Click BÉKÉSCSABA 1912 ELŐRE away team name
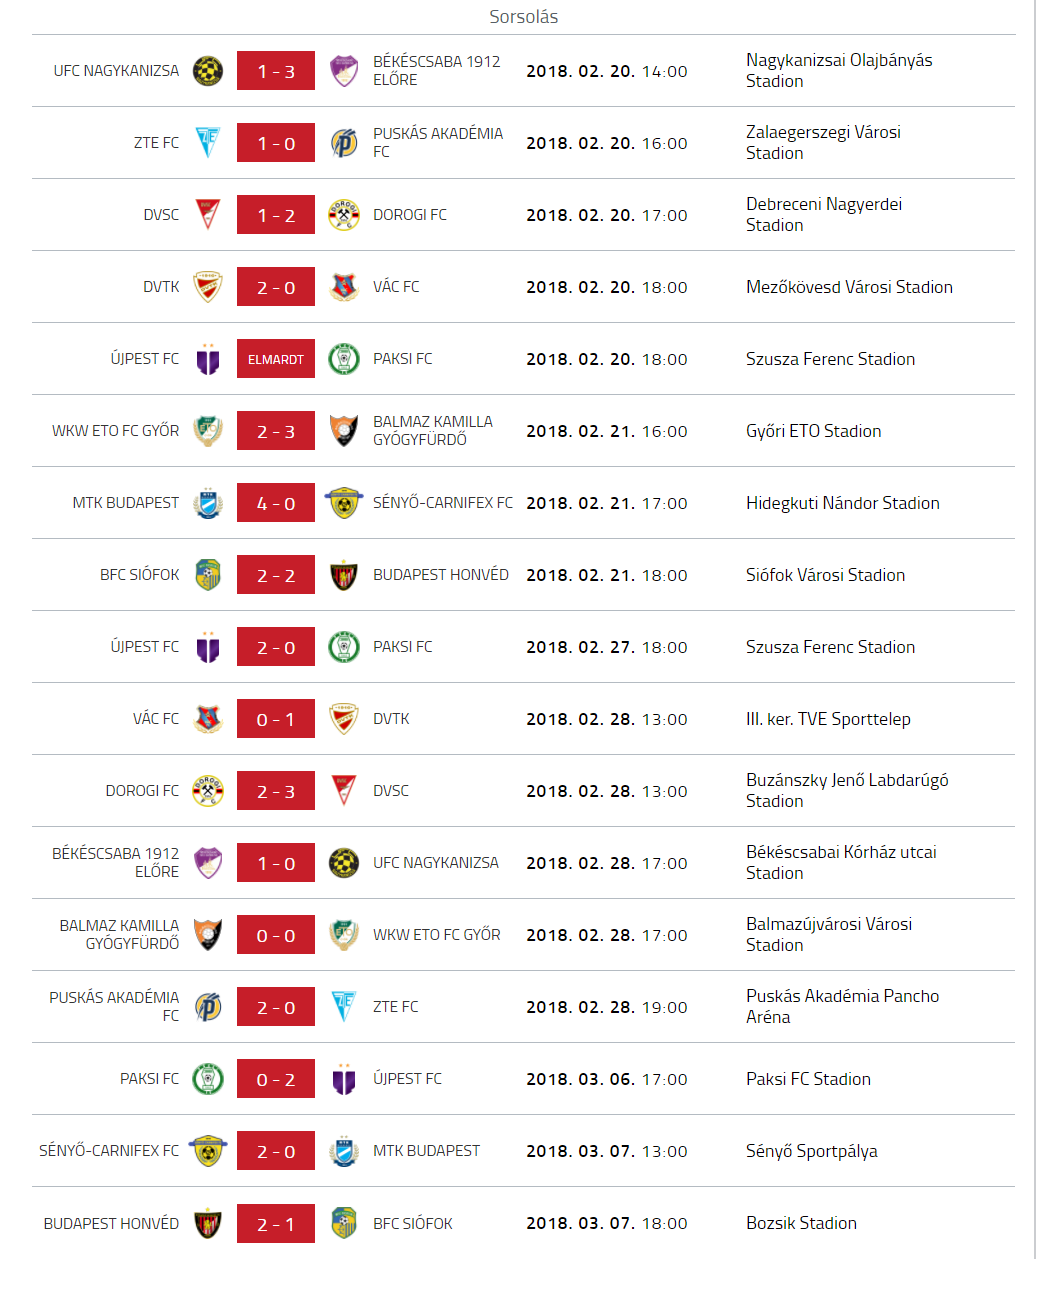 pyautogui.click(x=437, y=71)
